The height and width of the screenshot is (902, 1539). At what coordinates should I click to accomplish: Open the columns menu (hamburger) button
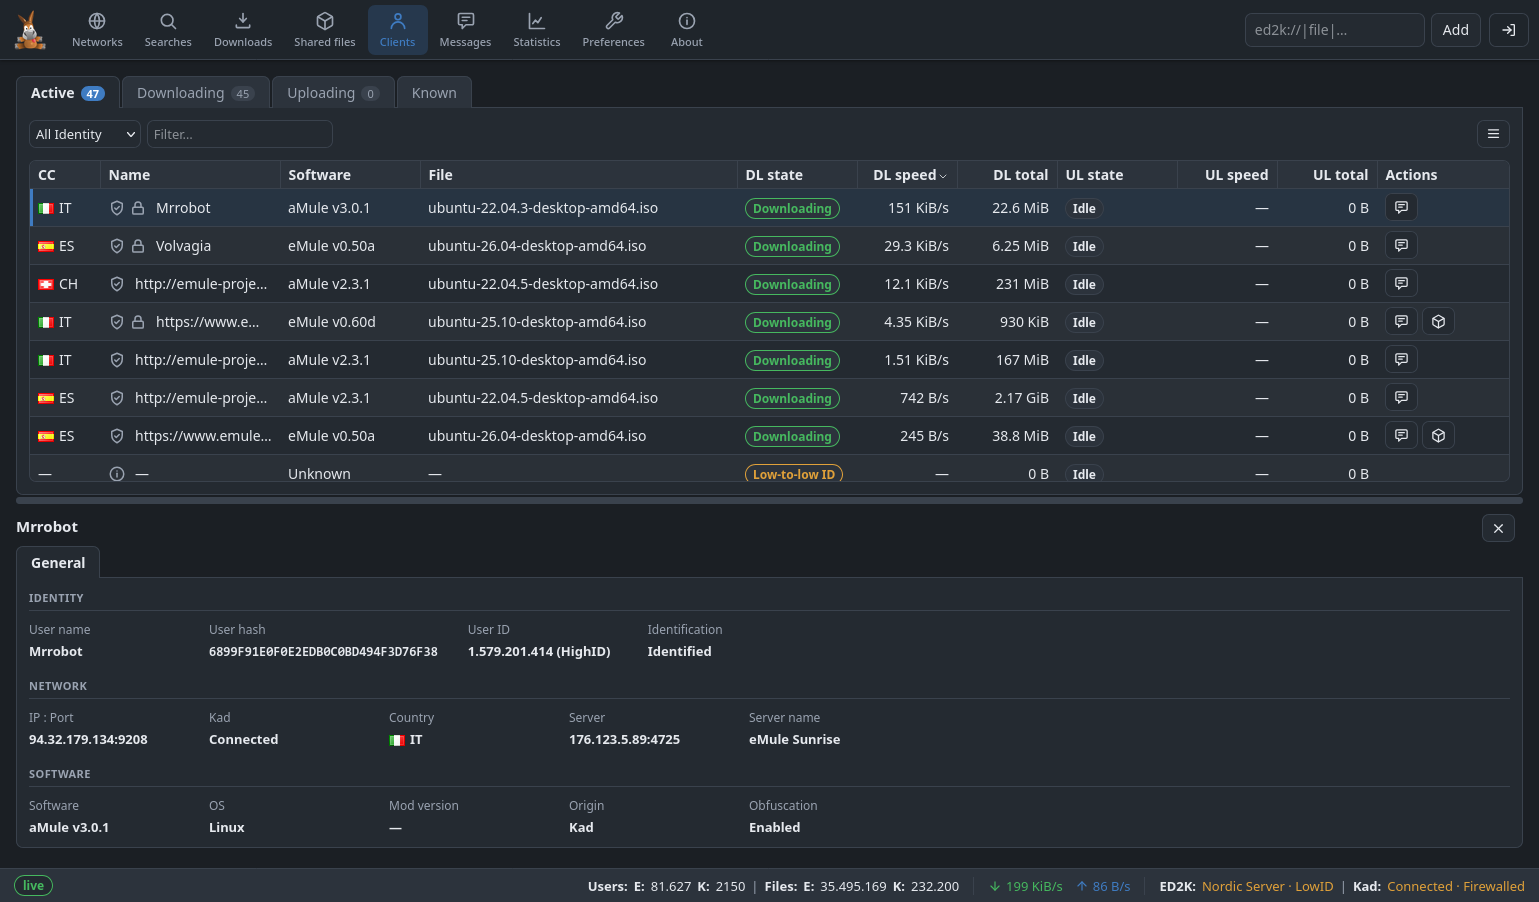click(x=1493, y=134)
